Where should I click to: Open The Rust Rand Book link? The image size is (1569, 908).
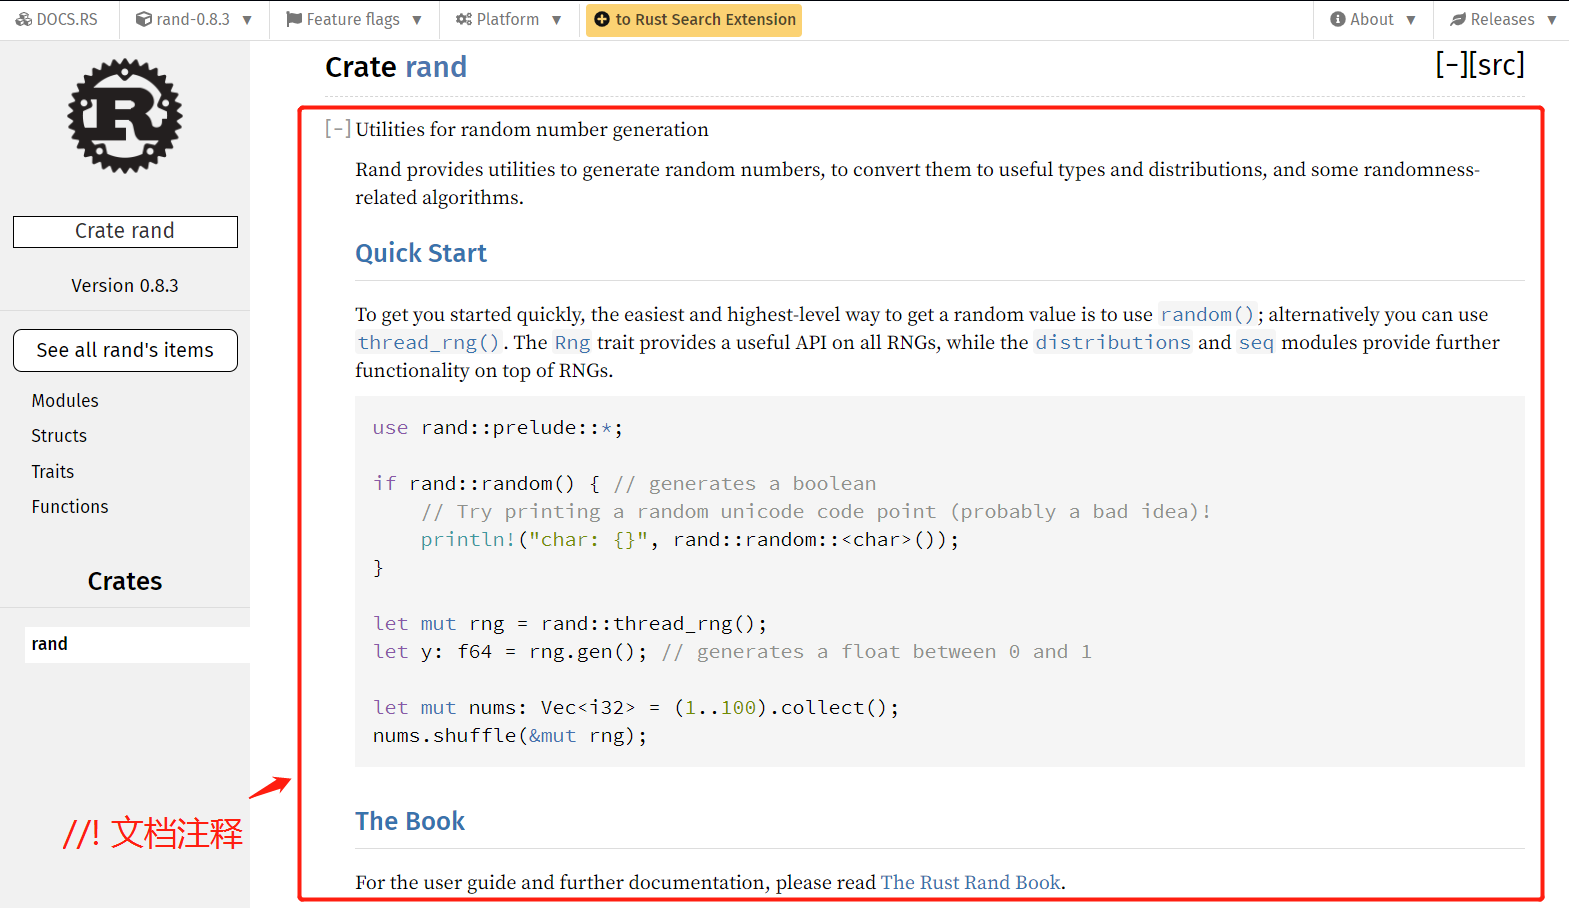coord(971,882)
